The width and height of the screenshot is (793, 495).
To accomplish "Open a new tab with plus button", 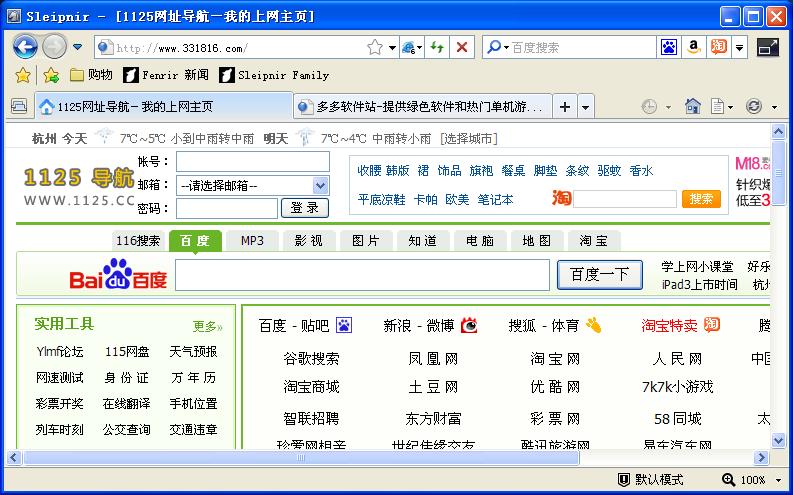I will [x=565, y=107].
